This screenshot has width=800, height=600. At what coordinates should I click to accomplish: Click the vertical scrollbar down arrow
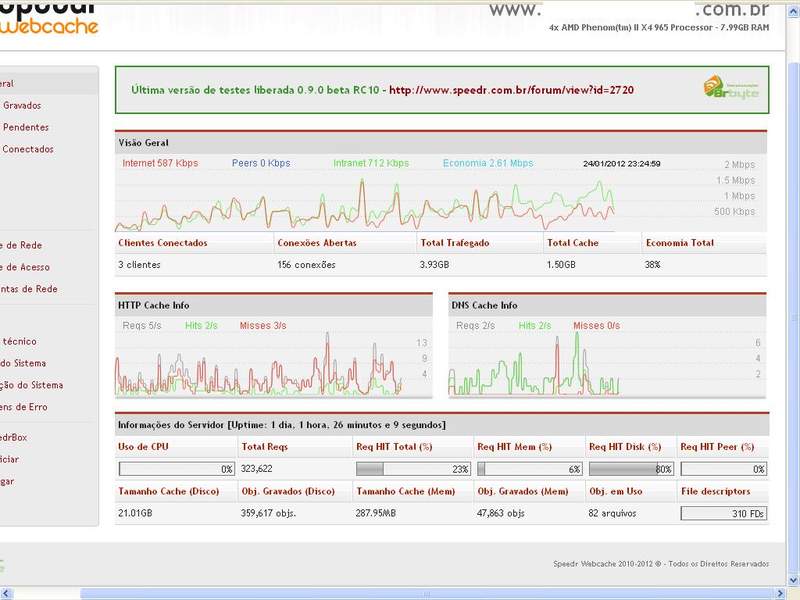pos(793,581)
